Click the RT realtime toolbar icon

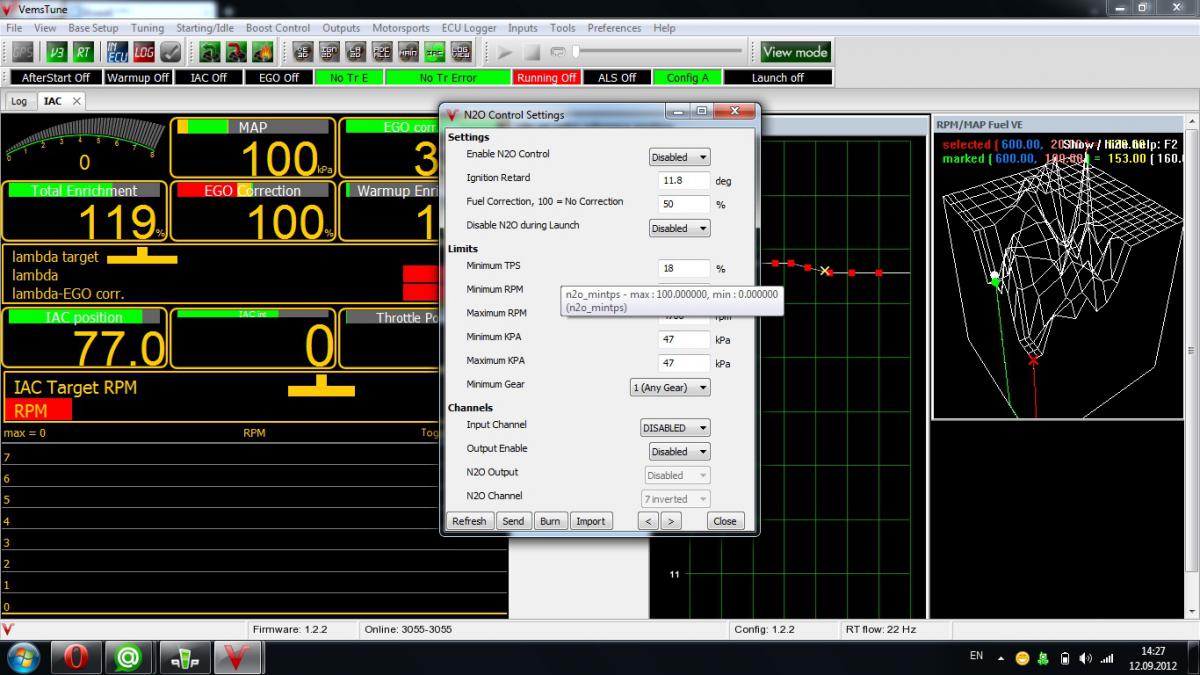[x=83, y=52]
